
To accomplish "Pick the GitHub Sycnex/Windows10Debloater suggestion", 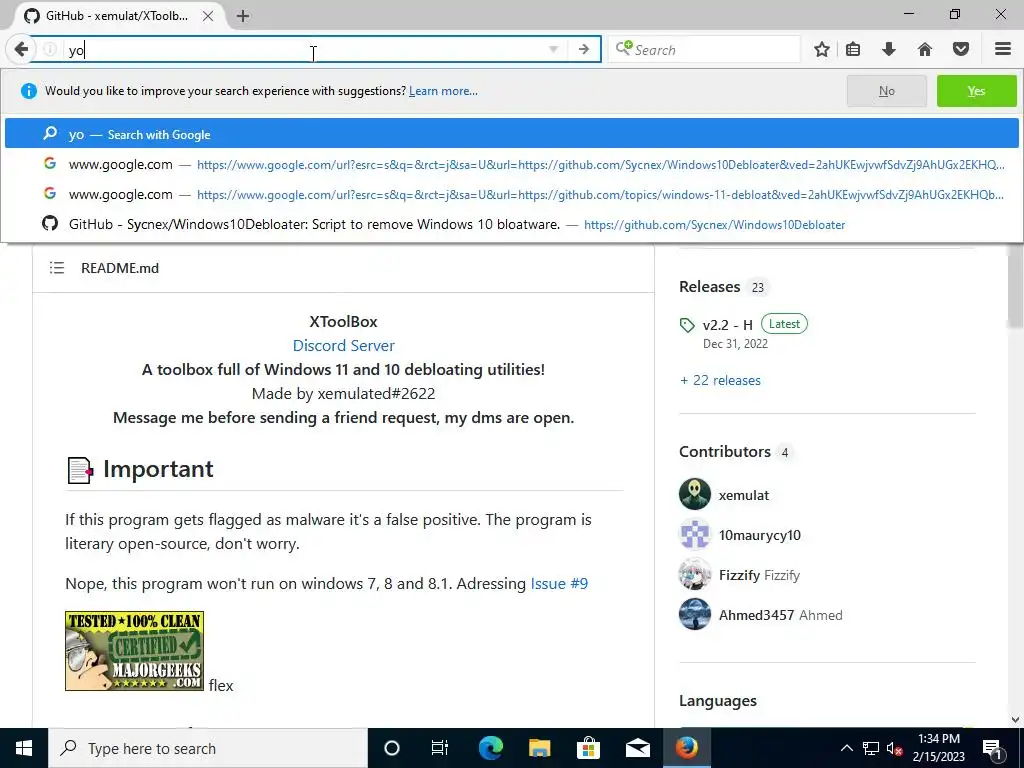I will pyautogui.click(x=511, y=224).
